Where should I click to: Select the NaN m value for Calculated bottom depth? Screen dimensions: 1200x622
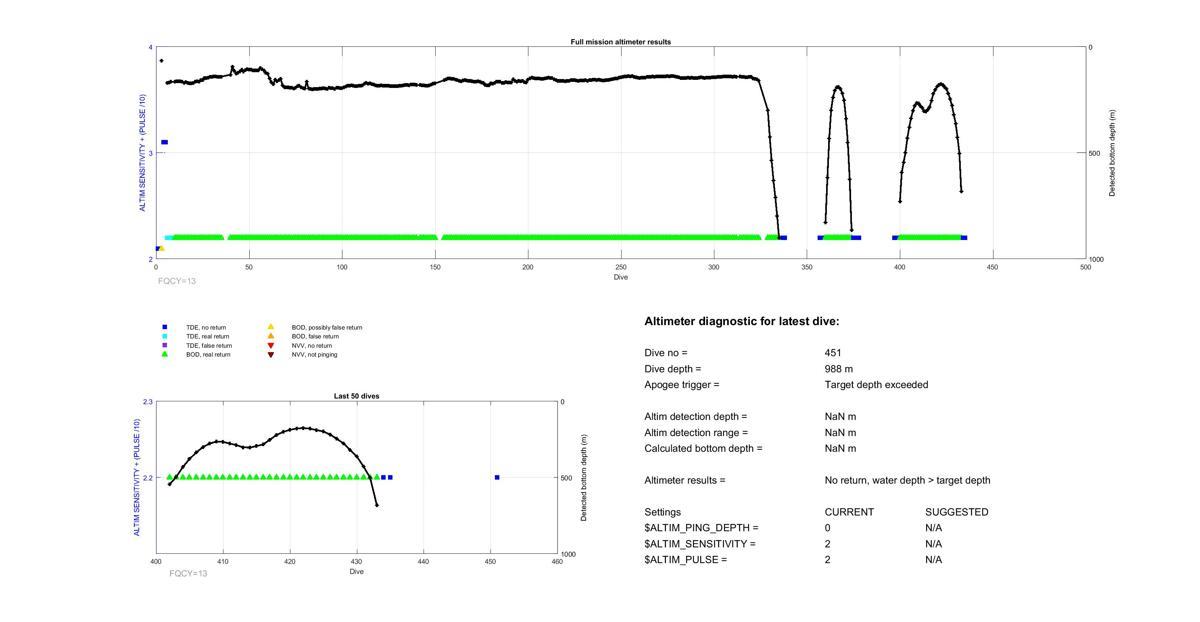point(841,449)
